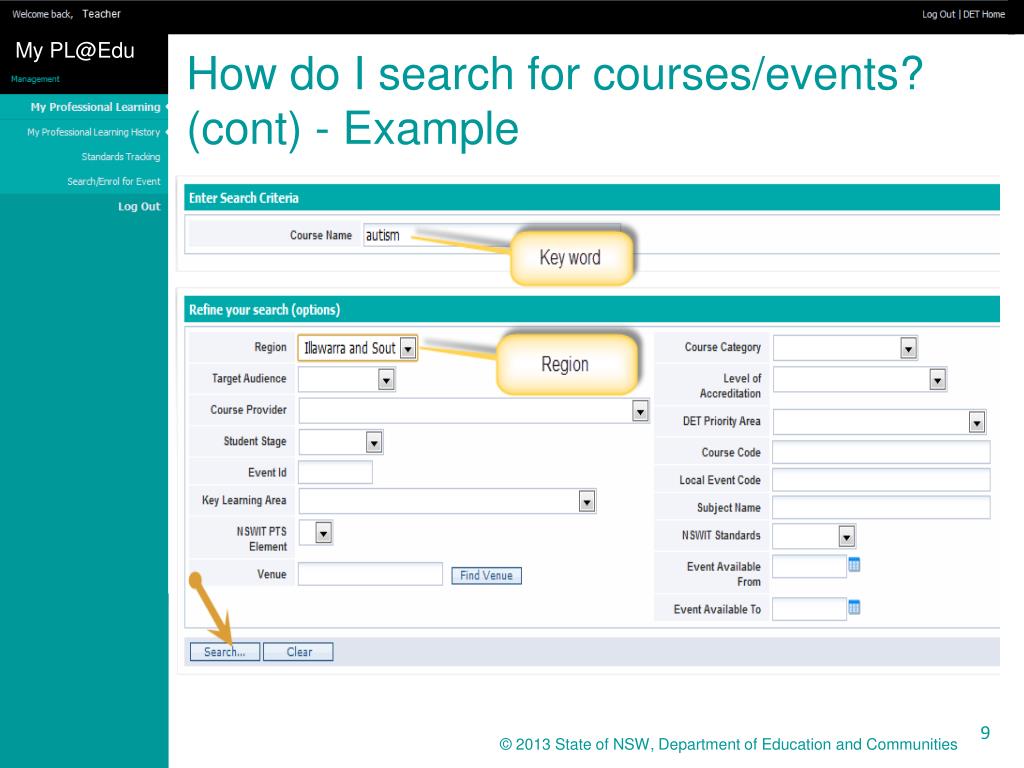
Task: Click the "Welcome back, Teacher" text
Action: (x=66, y=14)
